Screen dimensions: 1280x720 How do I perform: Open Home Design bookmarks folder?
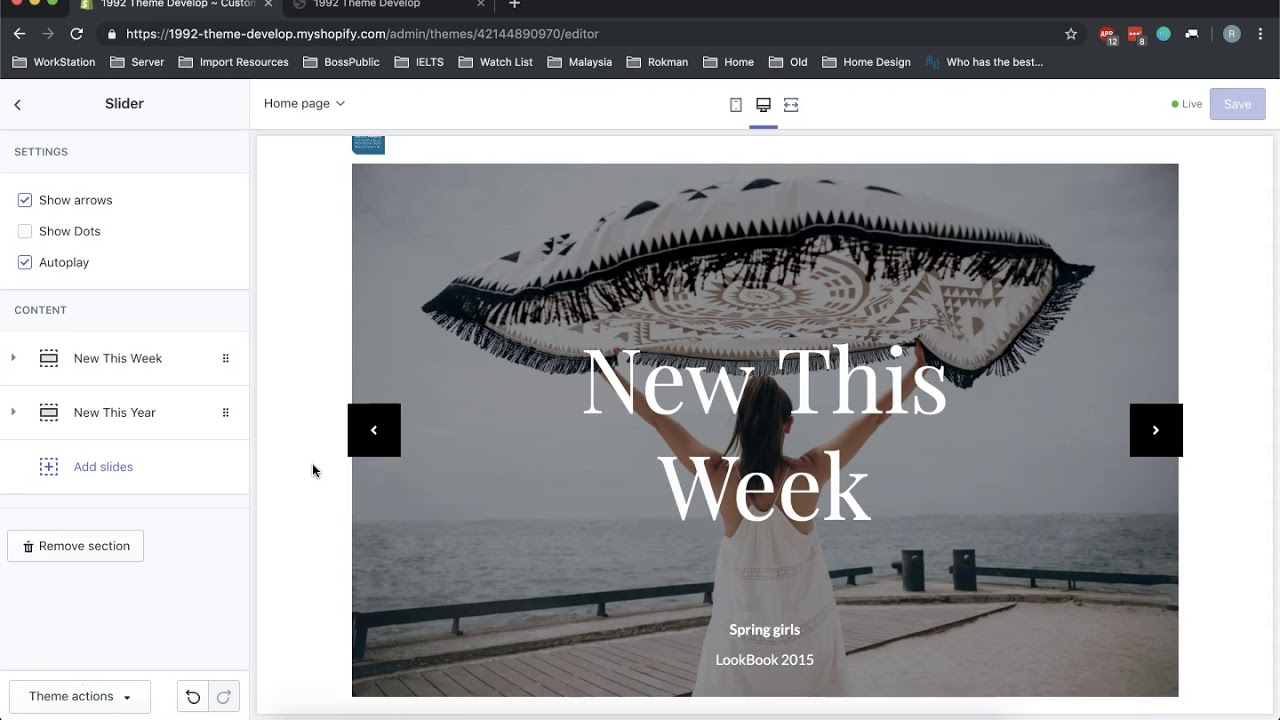click(866, 62)
